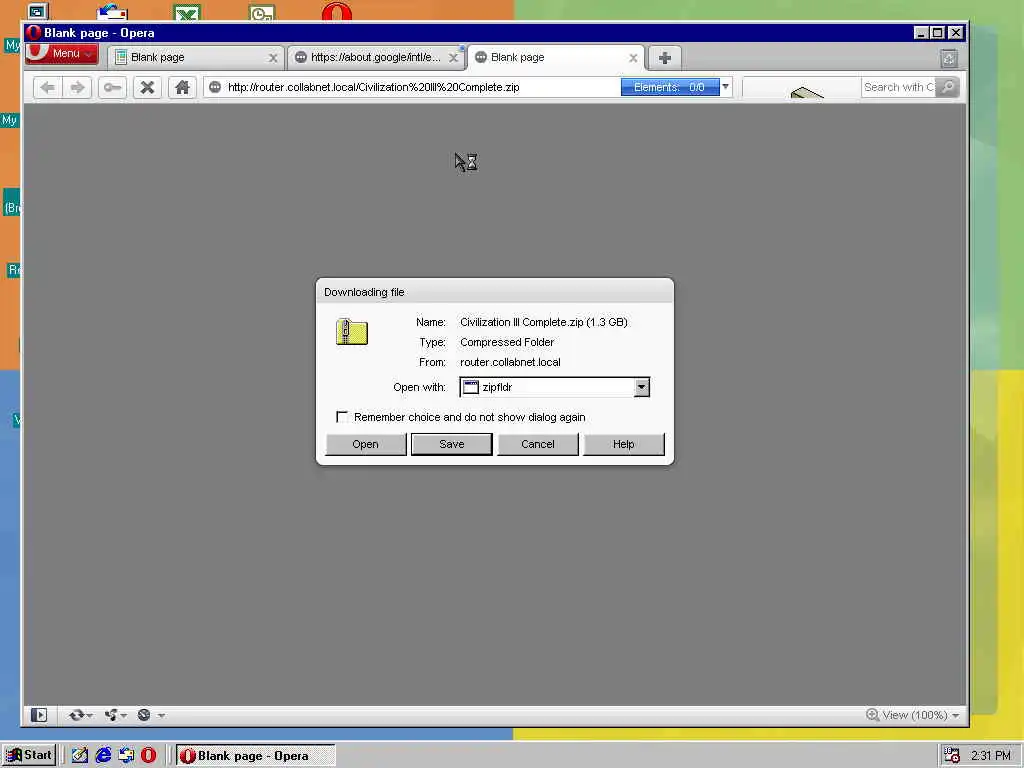Click the site info badge in address bar

click(x=215, y=87)
